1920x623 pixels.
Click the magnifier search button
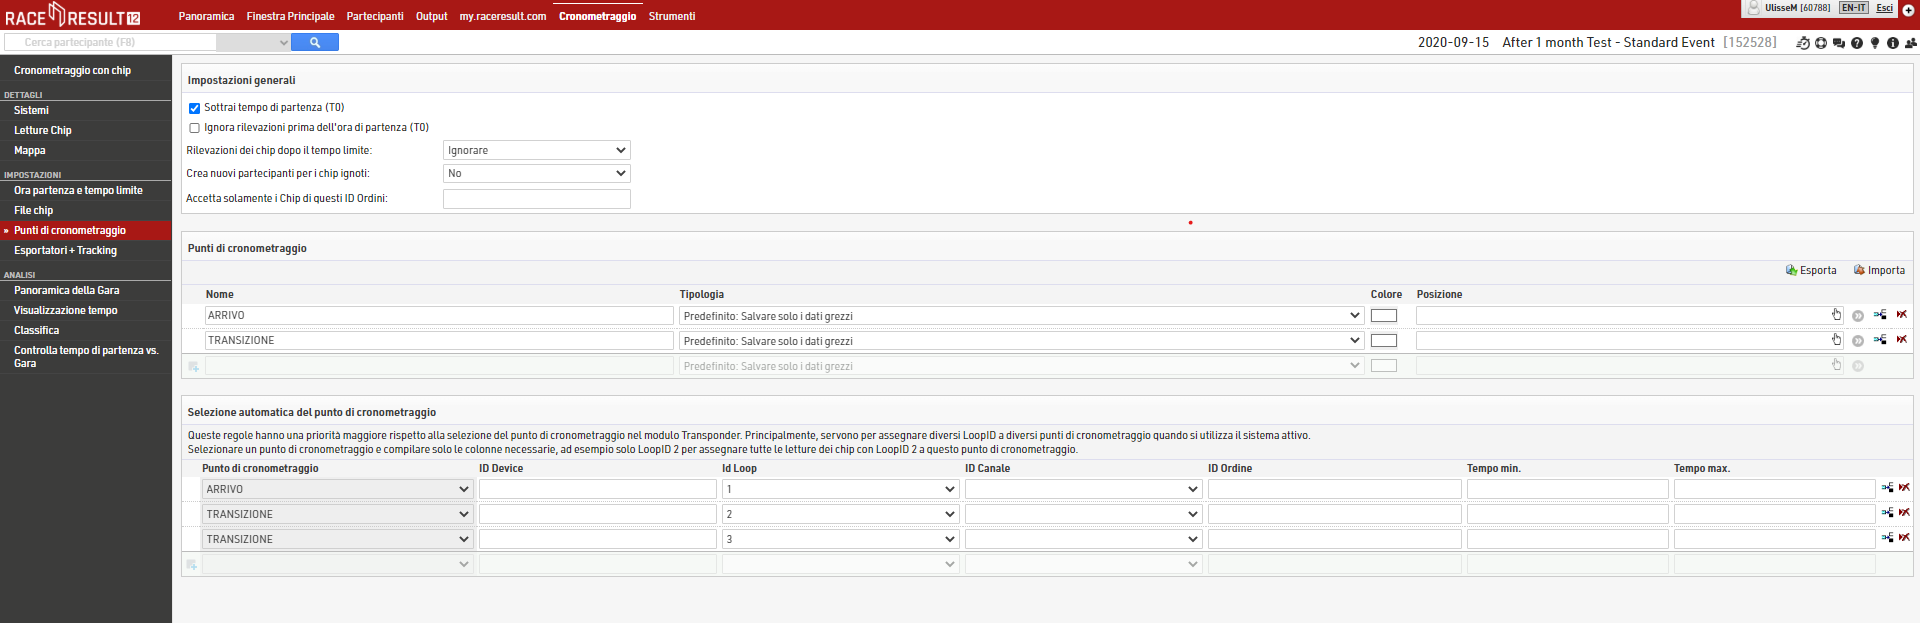[x=314, y=42]
